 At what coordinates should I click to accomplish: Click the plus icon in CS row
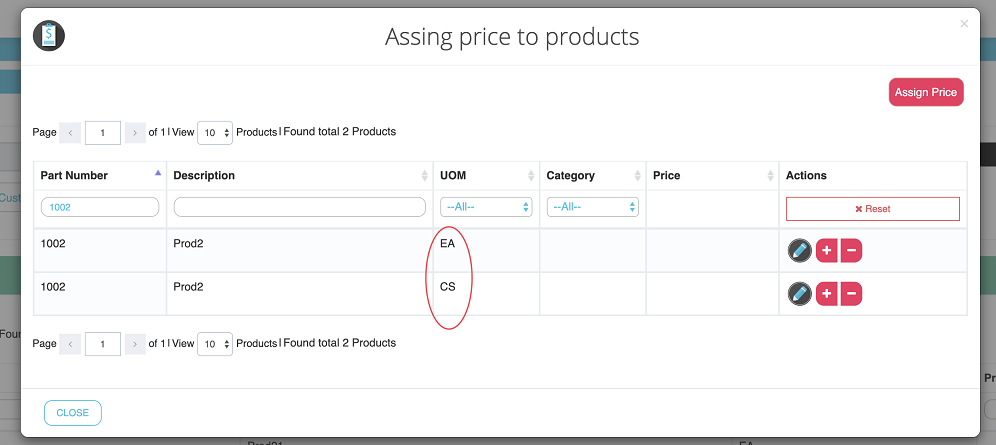point(826,293)
